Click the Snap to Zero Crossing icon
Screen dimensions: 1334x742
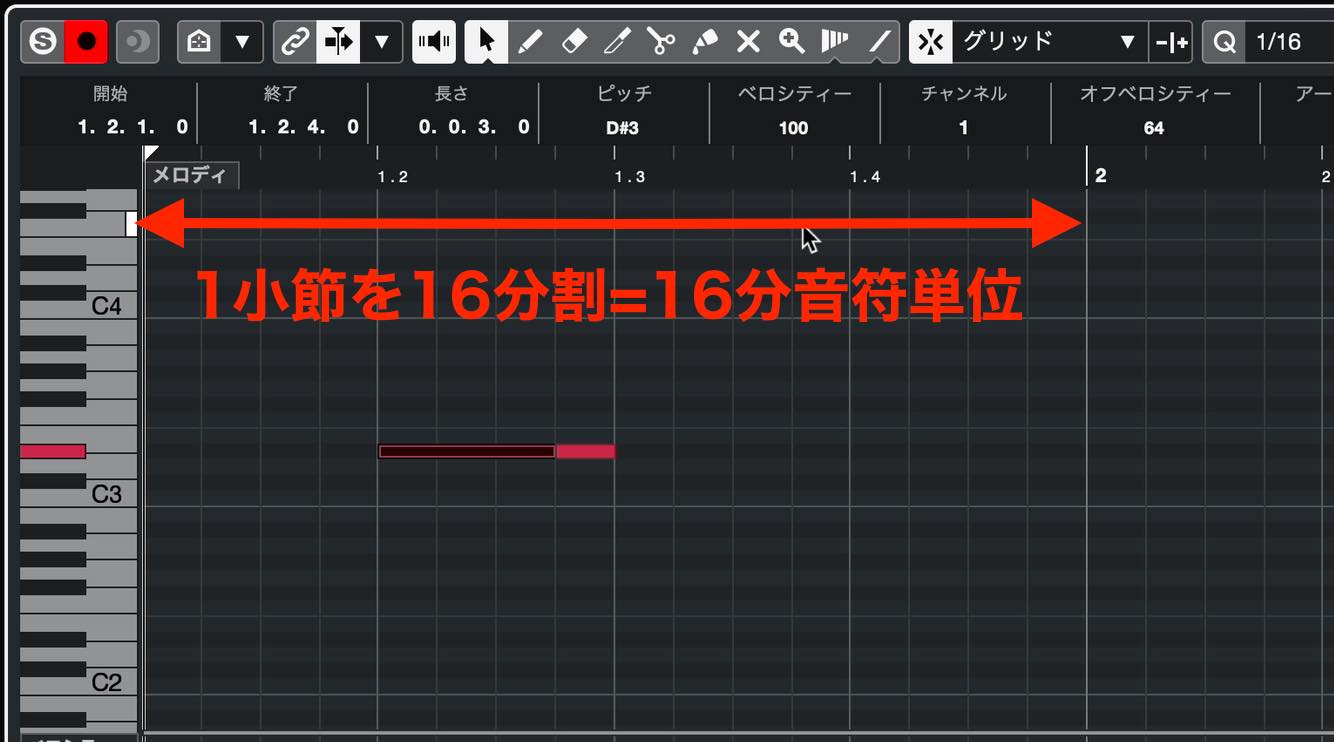[x=1170, y=42]
